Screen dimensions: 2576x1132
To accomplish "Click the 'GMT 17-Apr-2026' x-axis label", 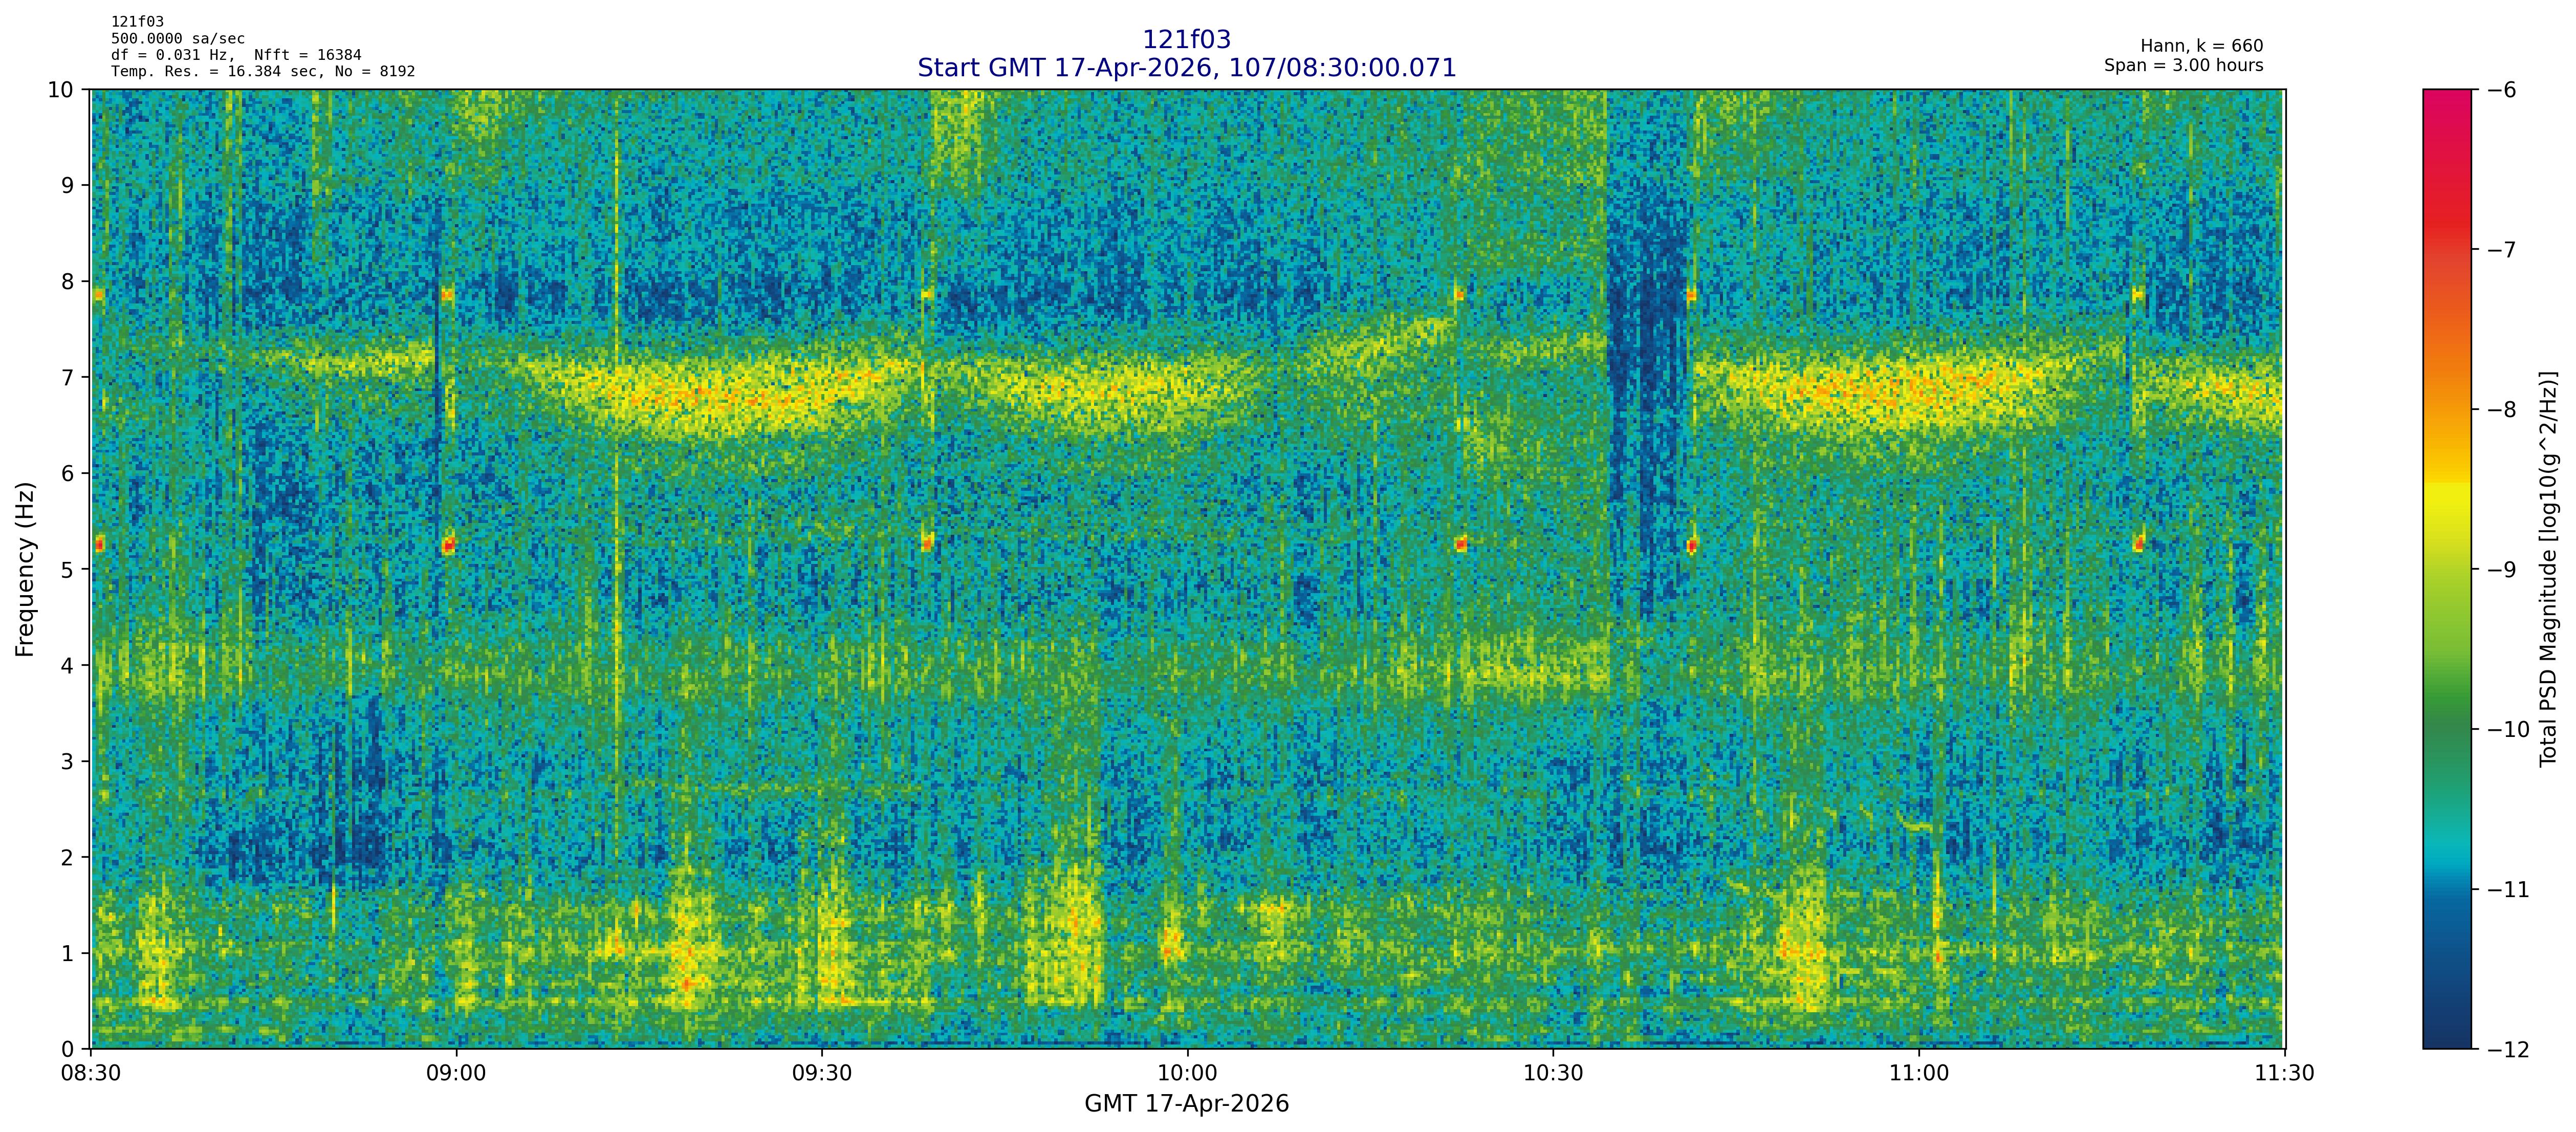I will click(1186, 1104).
